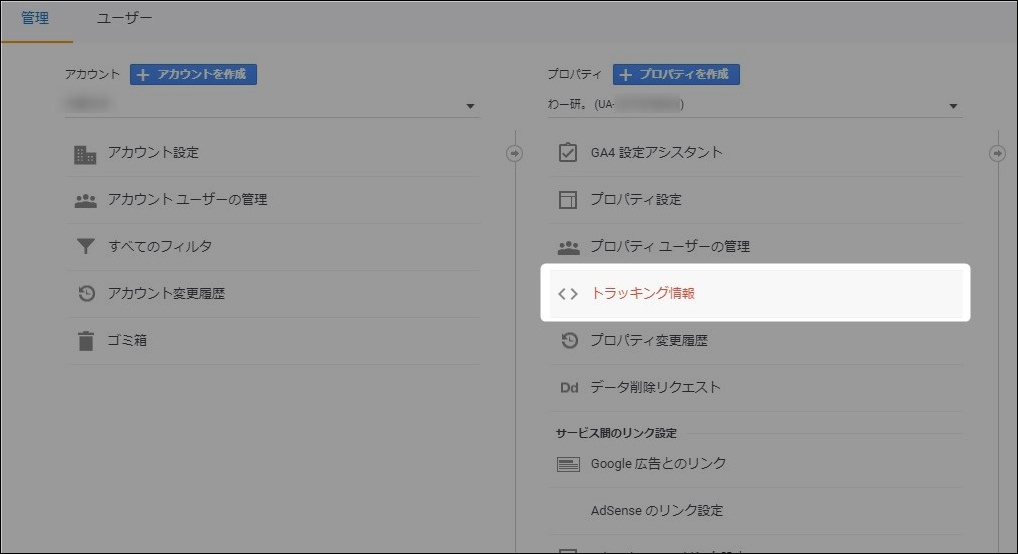Click the building icon beside アカウント設定

(86, 154)
